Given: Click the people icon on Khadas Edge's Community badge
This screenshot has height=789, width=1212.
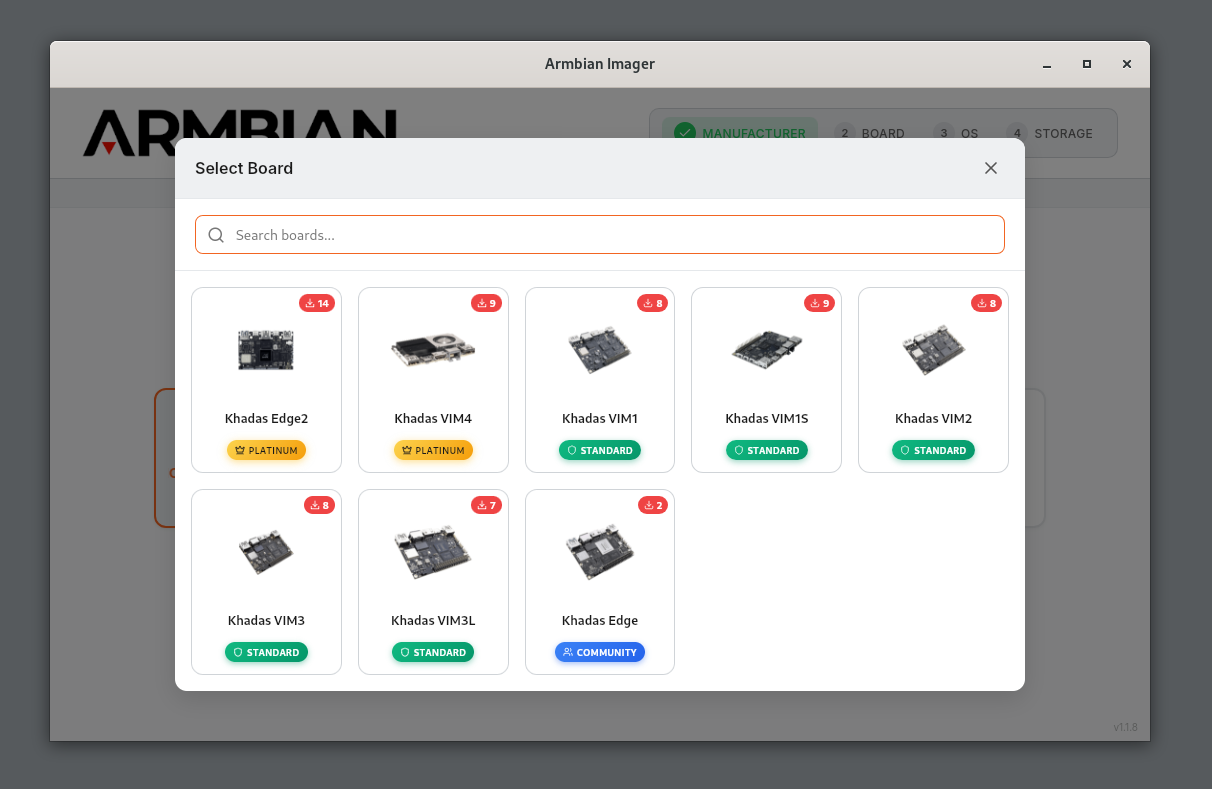Looking at the screenshot, I should 568,652.
